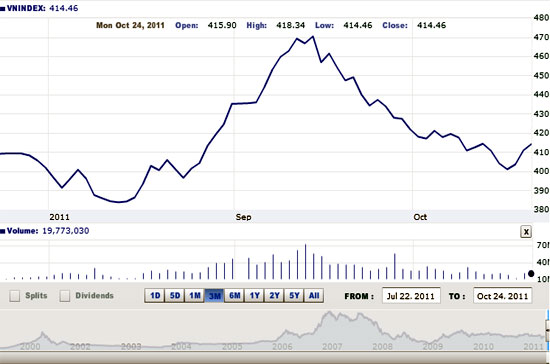Click the Oct axis label

[x=420, y=217]
